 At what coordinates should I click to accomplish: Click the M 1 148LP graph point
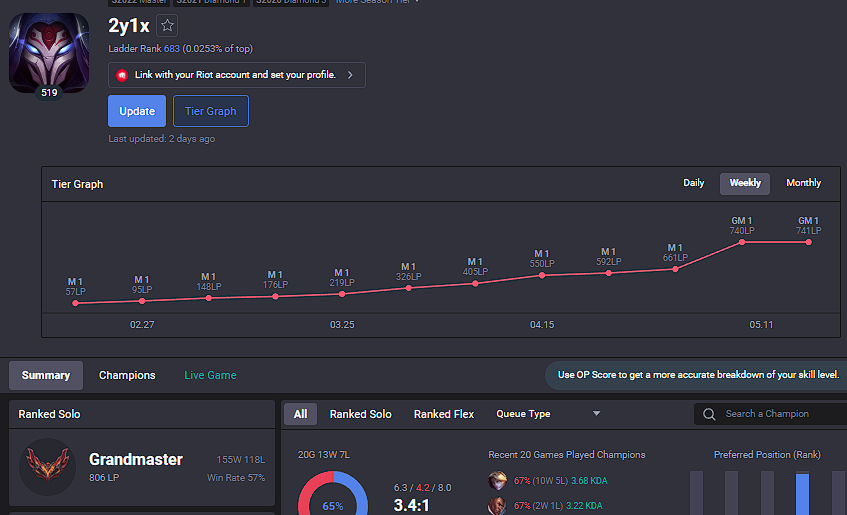click(209, 298)
